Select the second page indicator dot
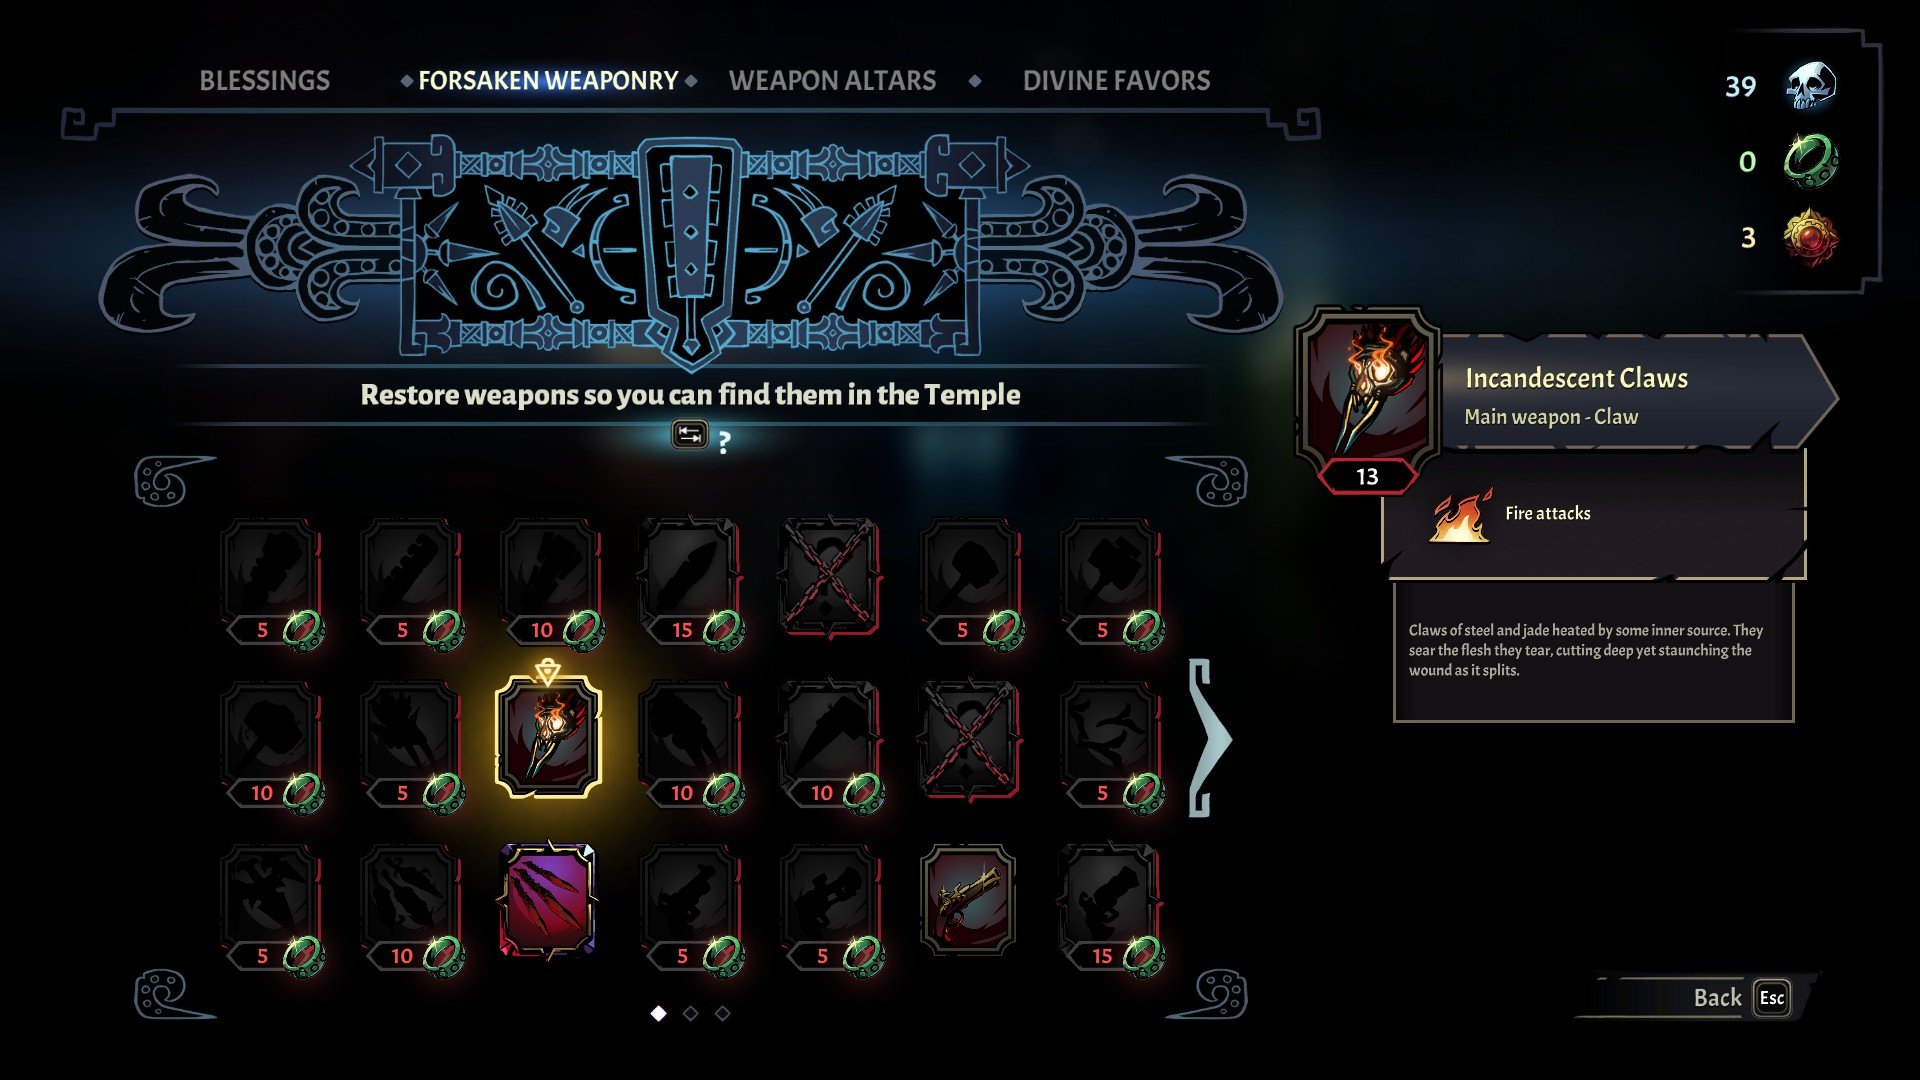 tap(690, 1013)
